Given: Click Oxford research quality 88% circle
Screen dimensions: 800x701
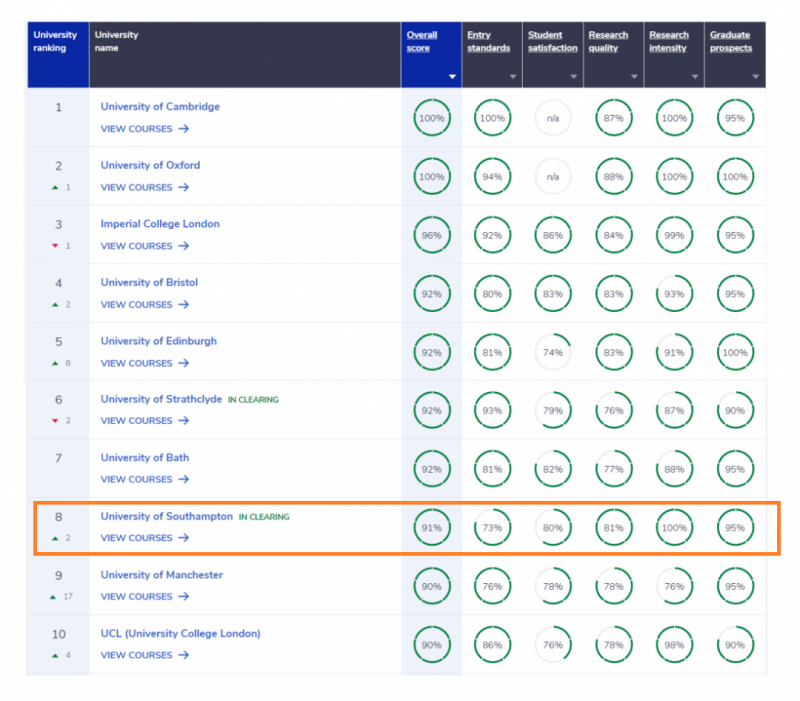Looking at the screenshot, I should point(614,177).
